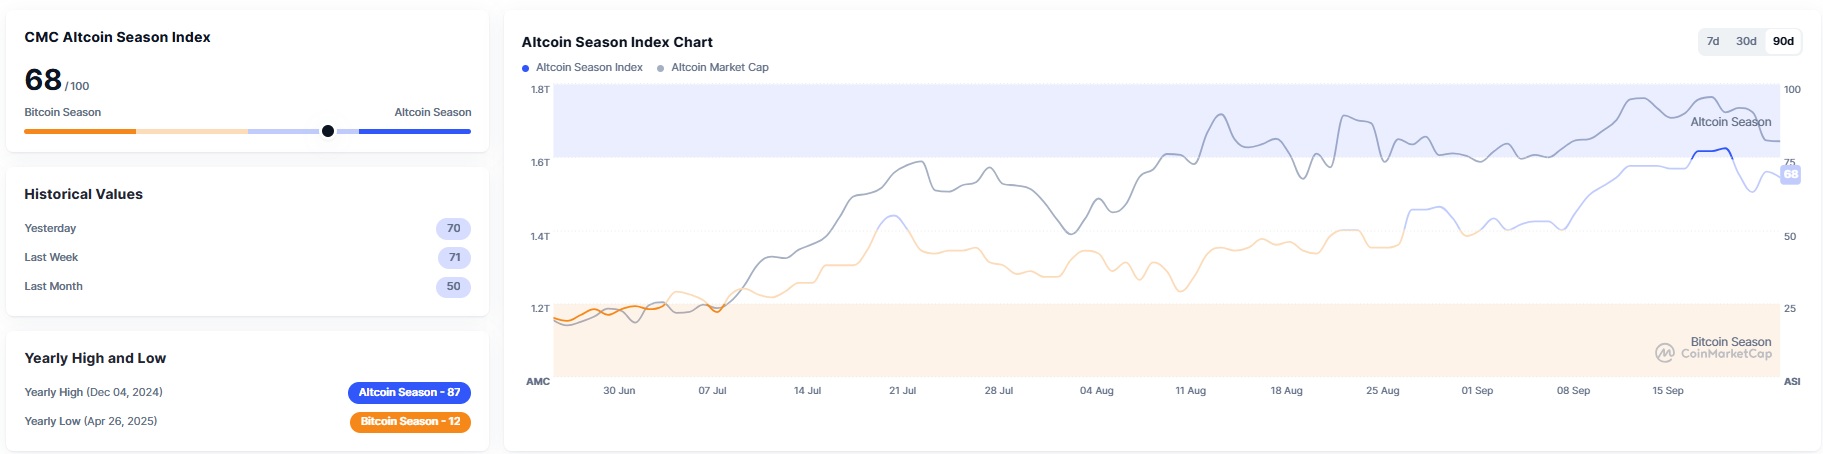Click the current value 68 chart marker
This screenshot has width=1823, height=454.
pyautogui.click(x=1790, y=174)
